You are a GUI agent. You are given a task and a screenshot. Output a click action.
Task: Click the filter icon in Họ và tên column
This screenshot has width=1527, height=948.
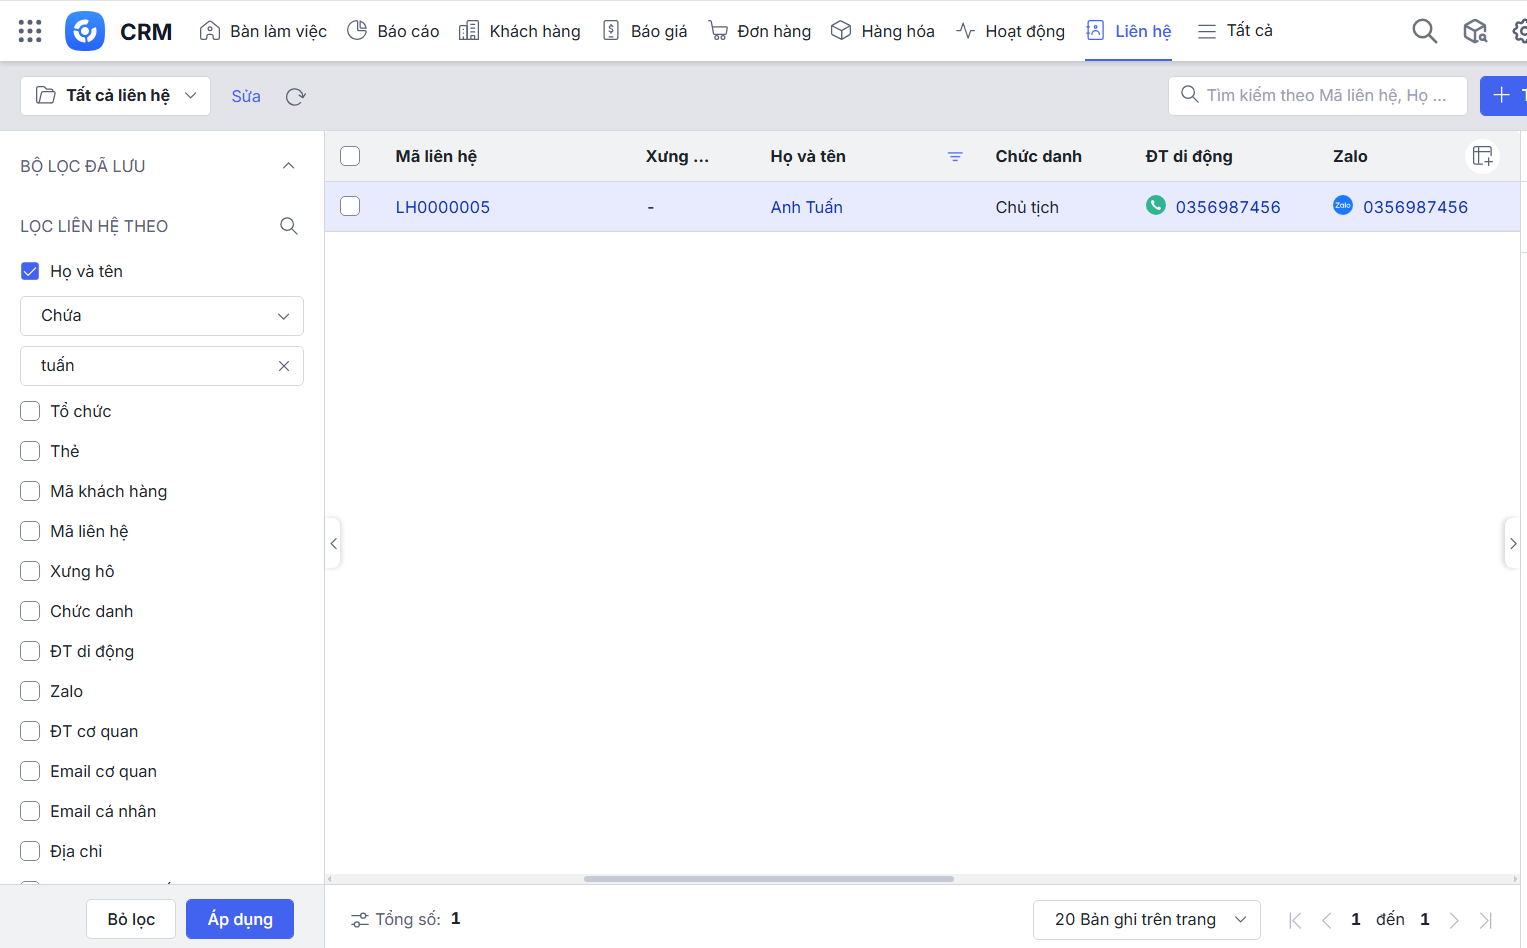(x=955, y=157)
